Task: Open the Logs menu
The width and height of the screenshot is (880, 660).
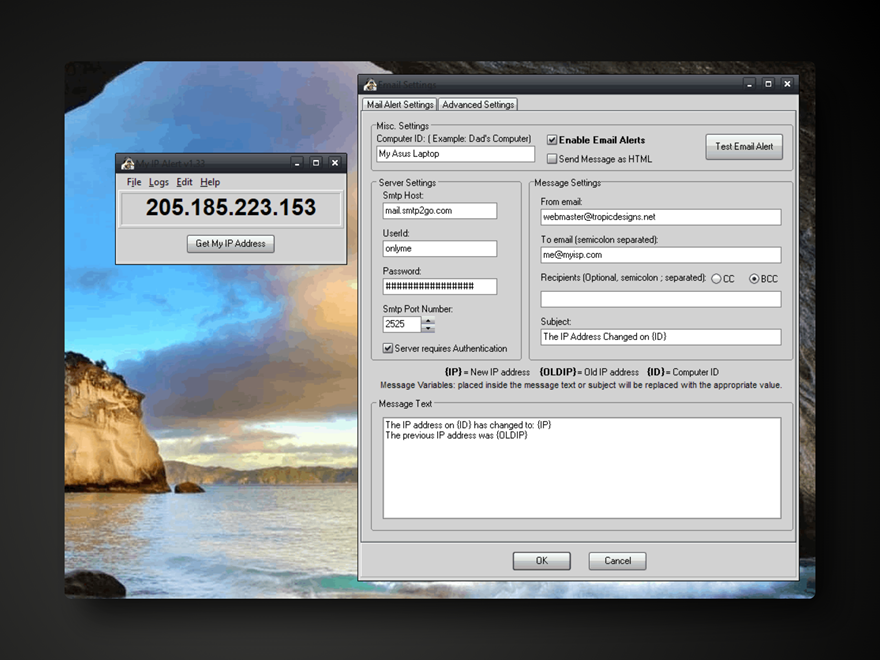Action: (x=159, y=182)
